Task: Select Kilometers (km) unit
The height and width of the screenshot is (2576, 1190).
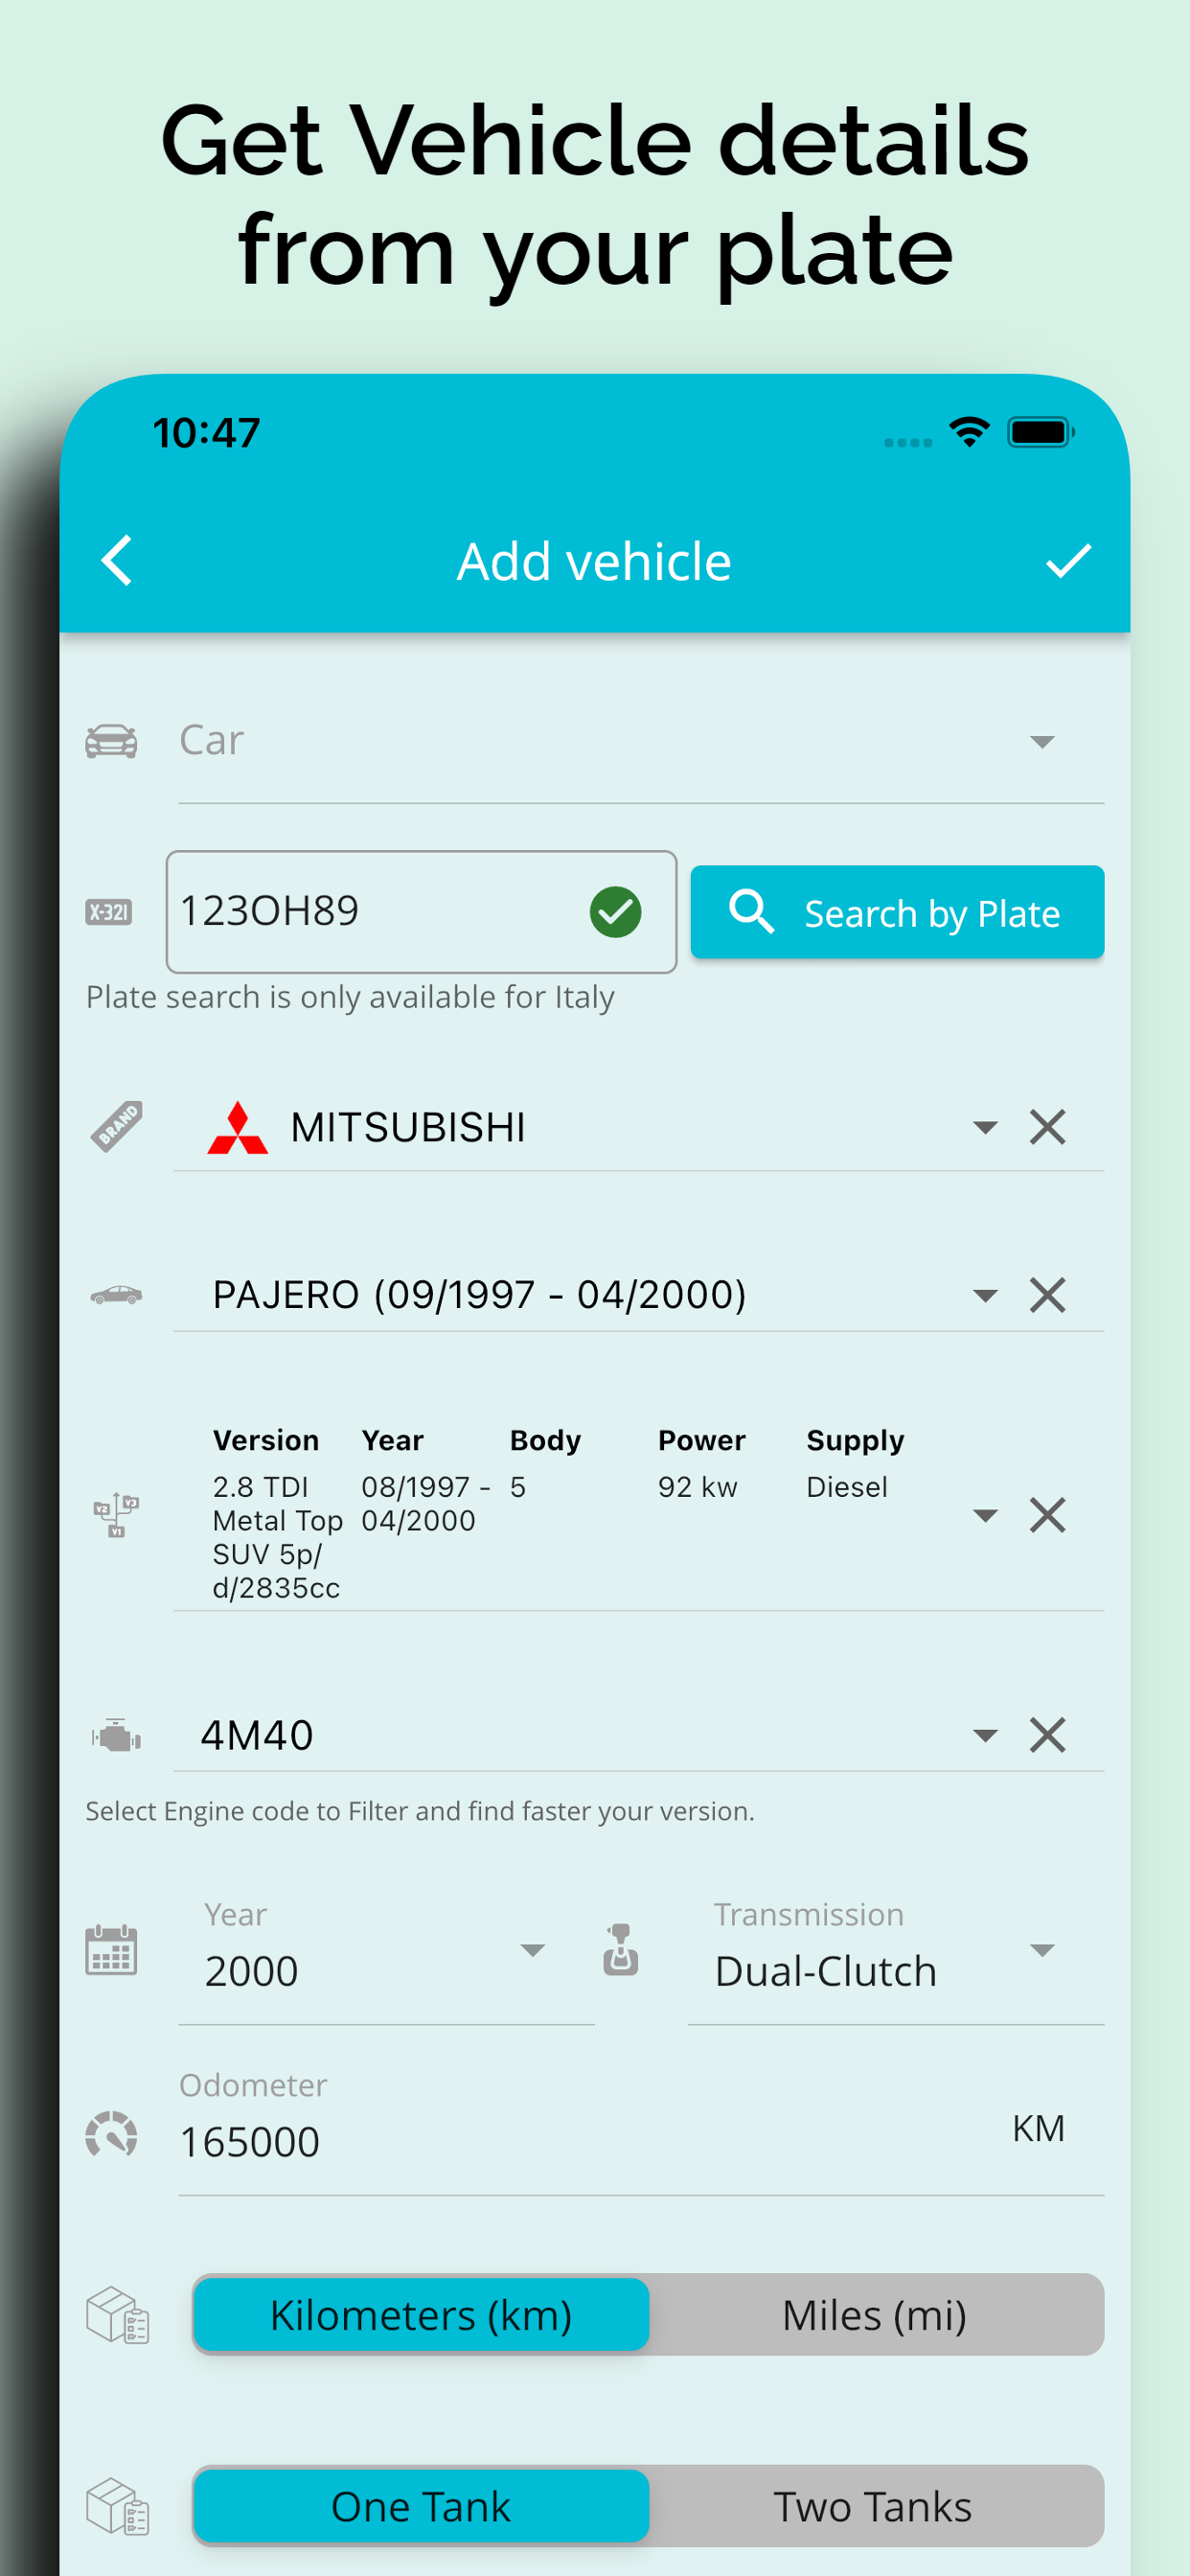Action: click(421, 2315)
